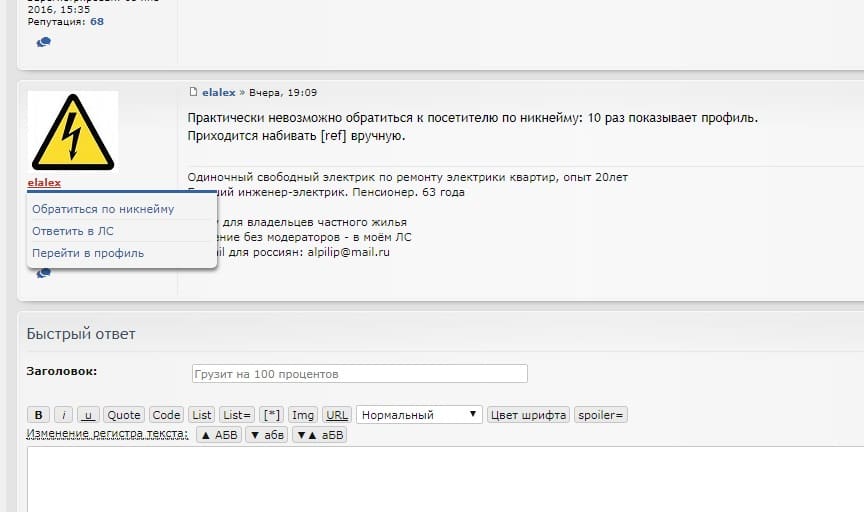Click the chat bubble icon under Репутация
This screenshot has height=512, width=864.
pyautogui.click(x=43, y=42)
